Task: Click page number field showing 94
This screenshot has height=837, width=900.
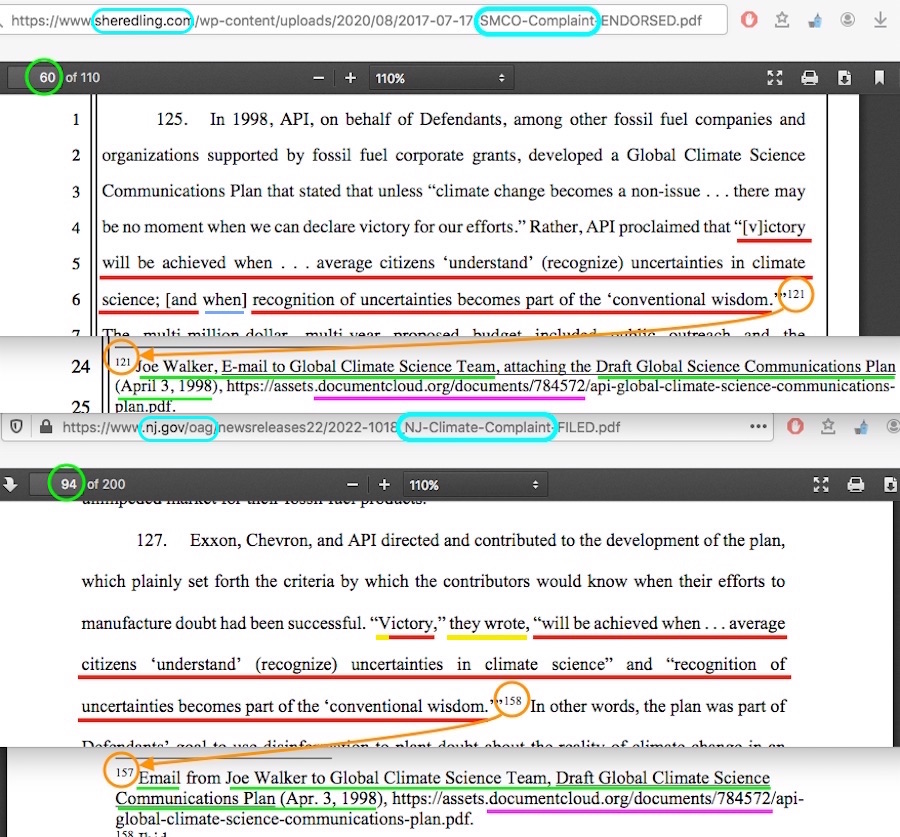Action: [67, 485]
